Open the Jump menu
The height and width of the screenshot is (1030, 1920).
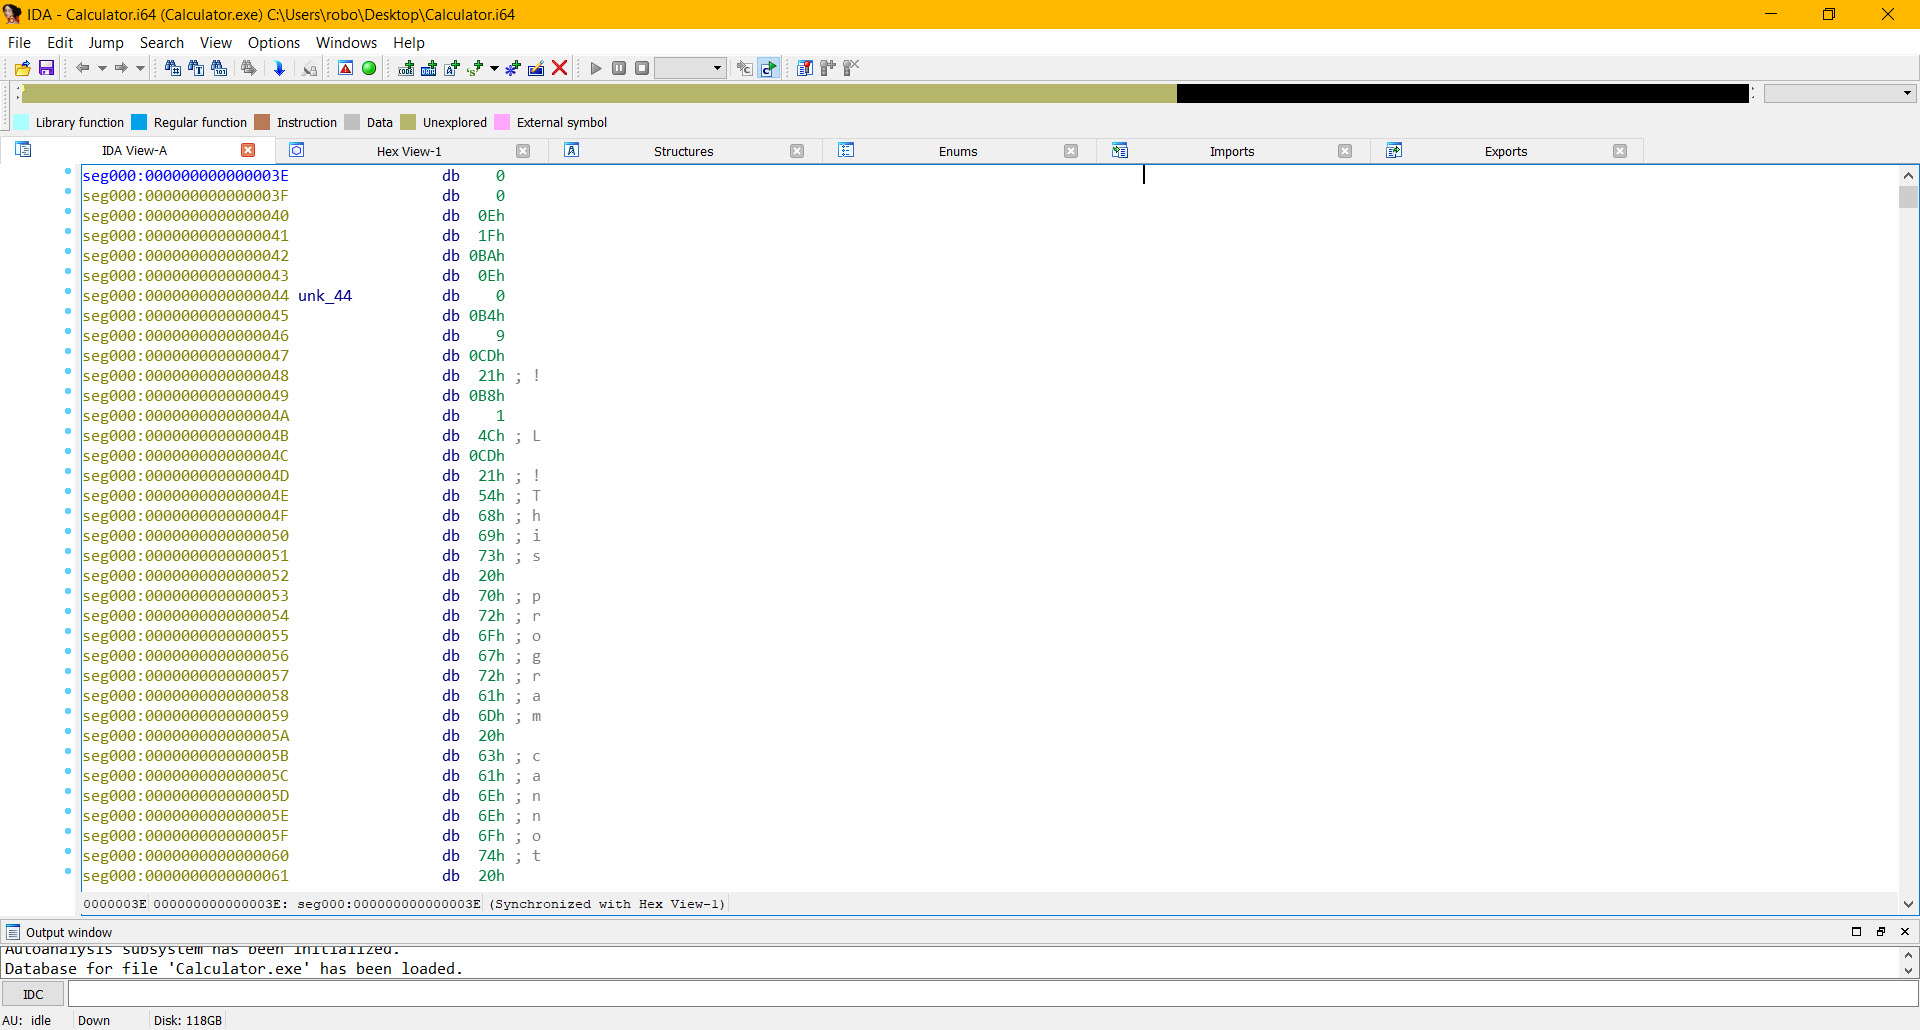pyautogui.click(x=106, y=42)
